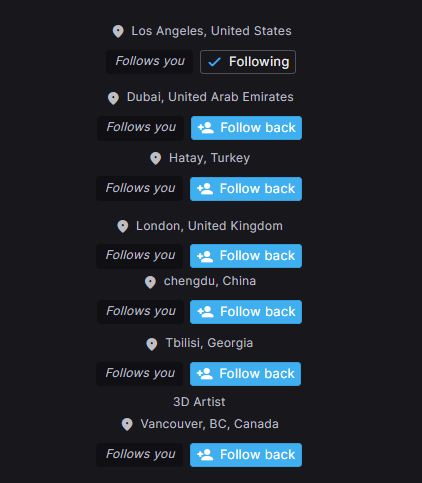The width and height of the screenshot is (422, 483).
Task: Follow back the user from Dubai
Action: (x=246, y=128)
